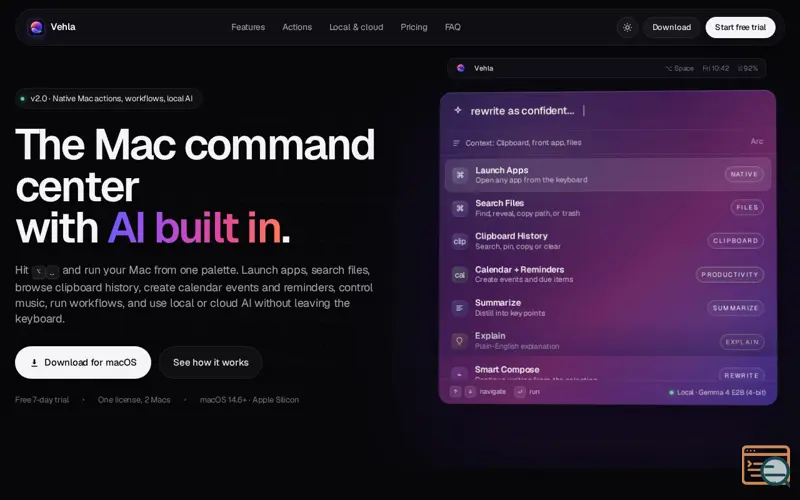Click the return key run icon
The image size is (800, 500).
point(520,392)
